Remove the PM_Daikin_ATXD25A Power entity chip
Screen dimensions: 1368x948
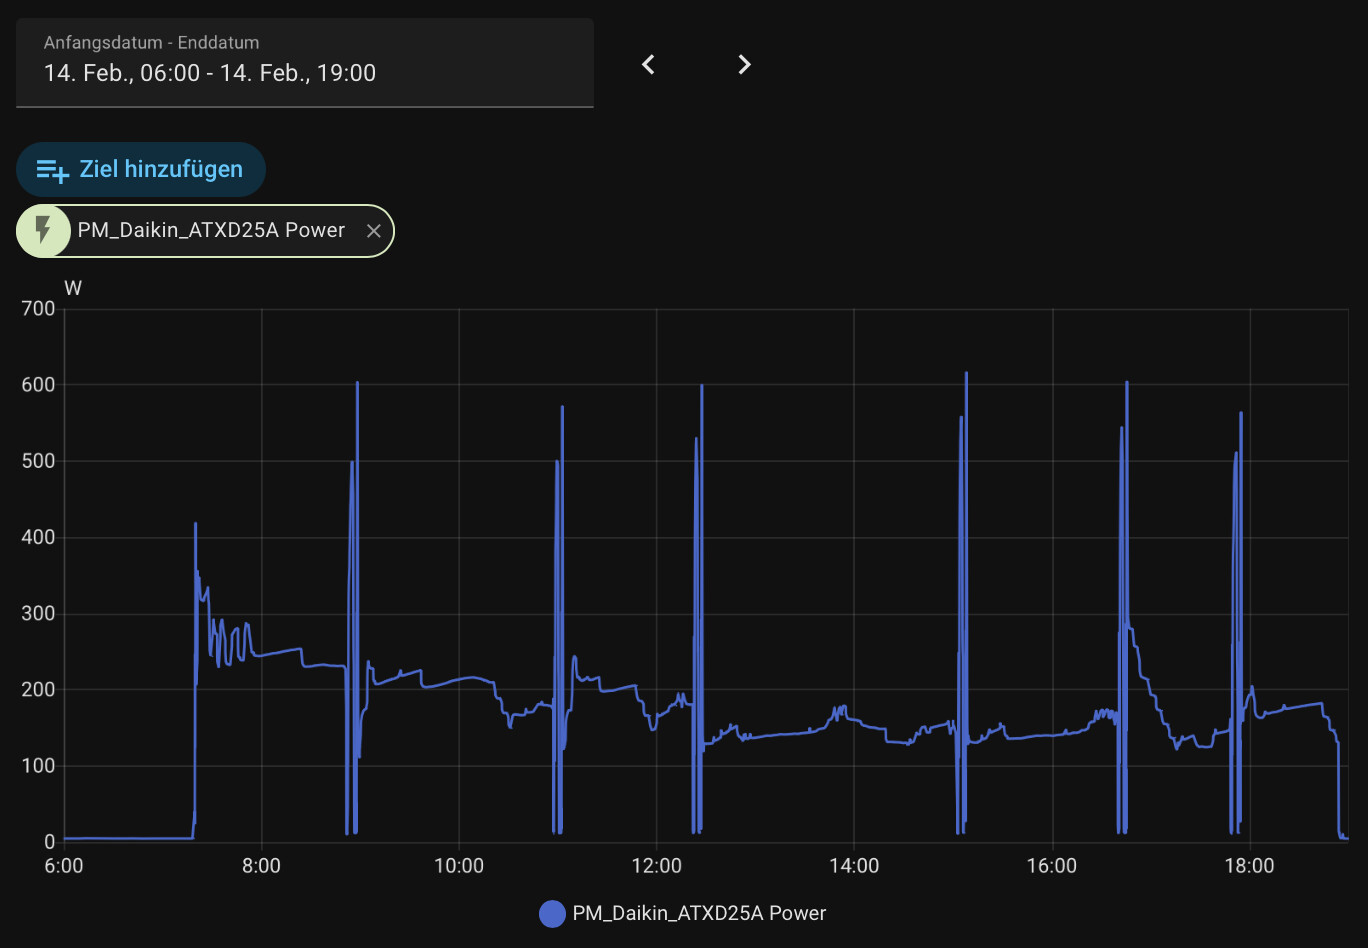click(x=373, y=231)
